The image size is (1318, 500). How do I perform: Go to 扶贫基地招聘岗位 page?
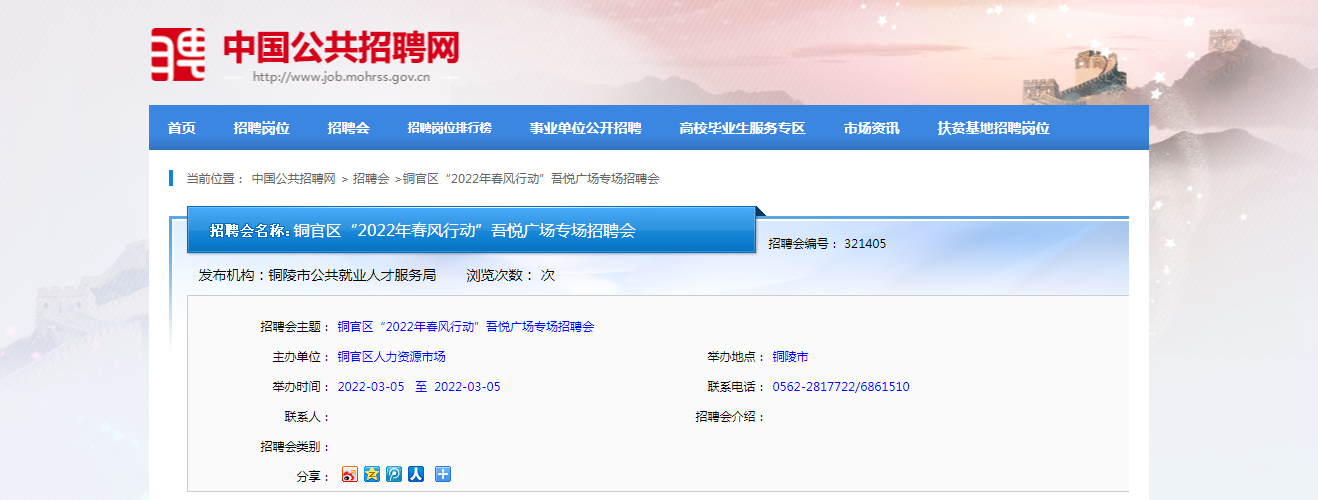pos(992,128)
